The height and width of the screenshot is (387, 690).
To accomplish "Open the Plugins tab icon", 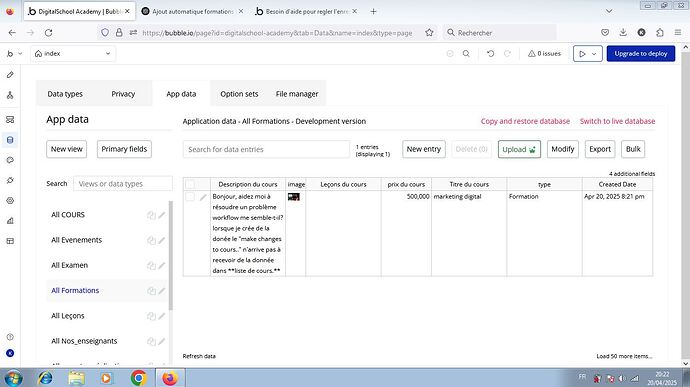I will click(x=10, y=181).
